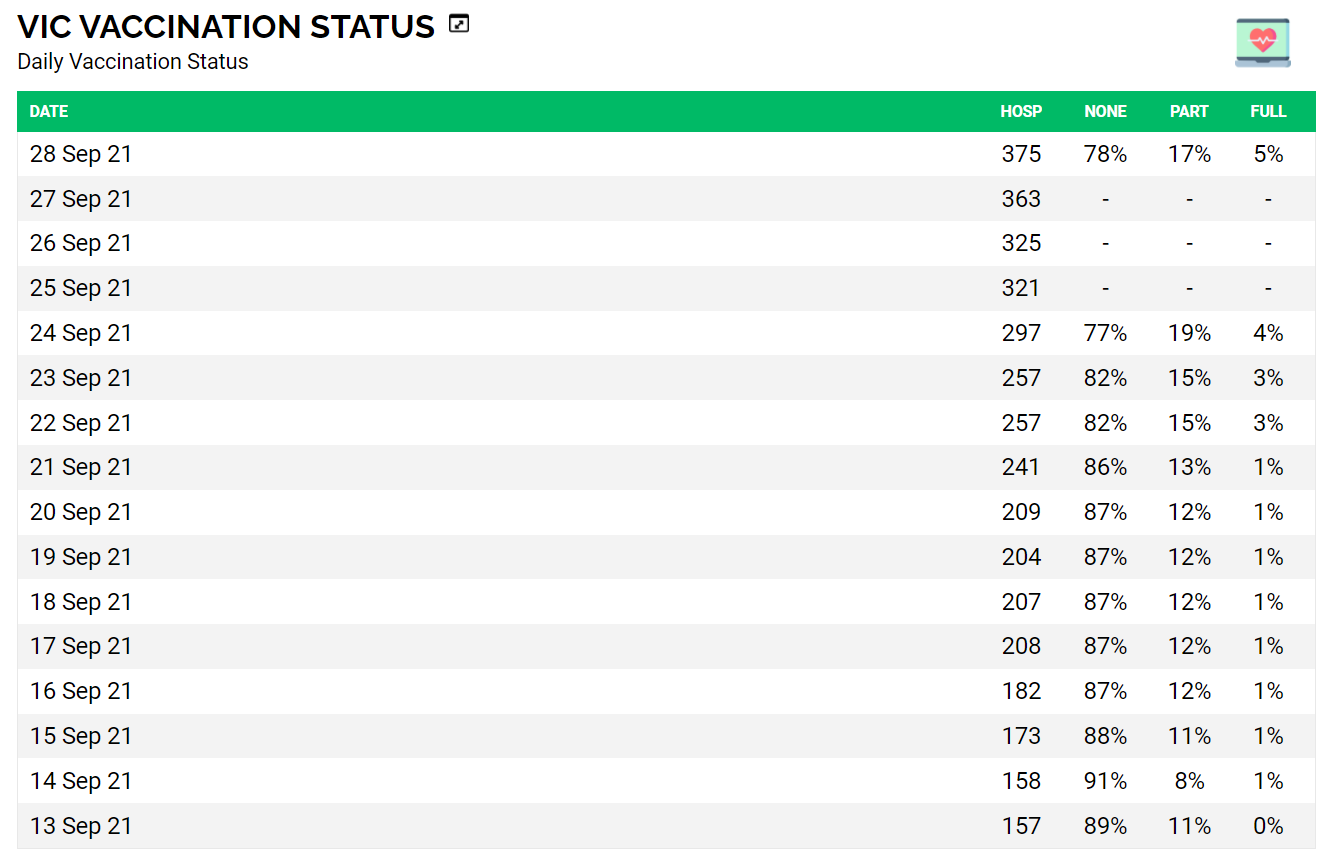Click the Daily Vaccination Status subtitle

(133, 62)
